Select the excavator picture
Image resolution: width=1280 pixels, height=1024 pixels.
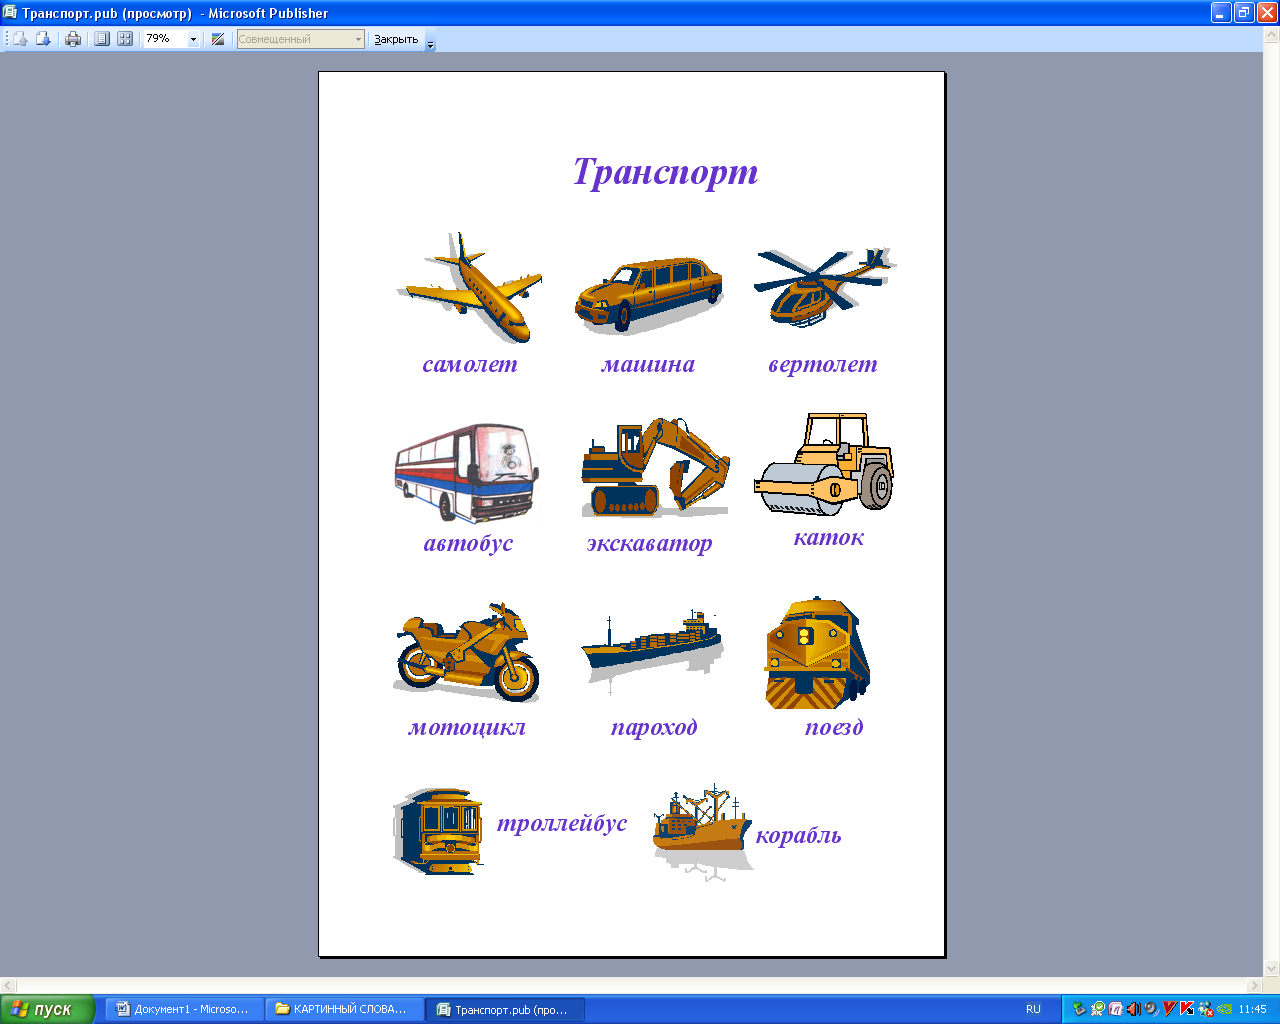coord(655,467)
